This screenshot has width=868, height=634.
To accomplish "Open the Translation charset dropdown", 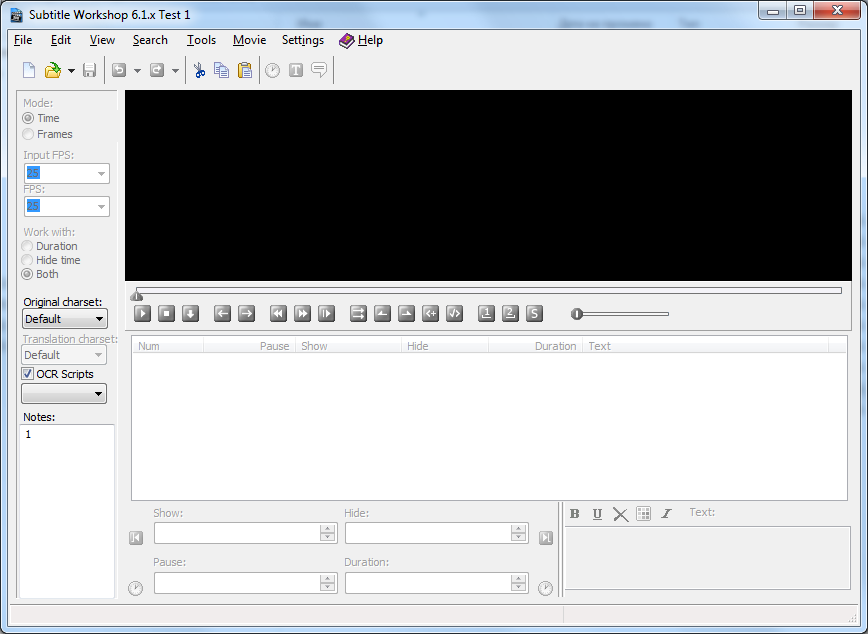I will [64, 355].
